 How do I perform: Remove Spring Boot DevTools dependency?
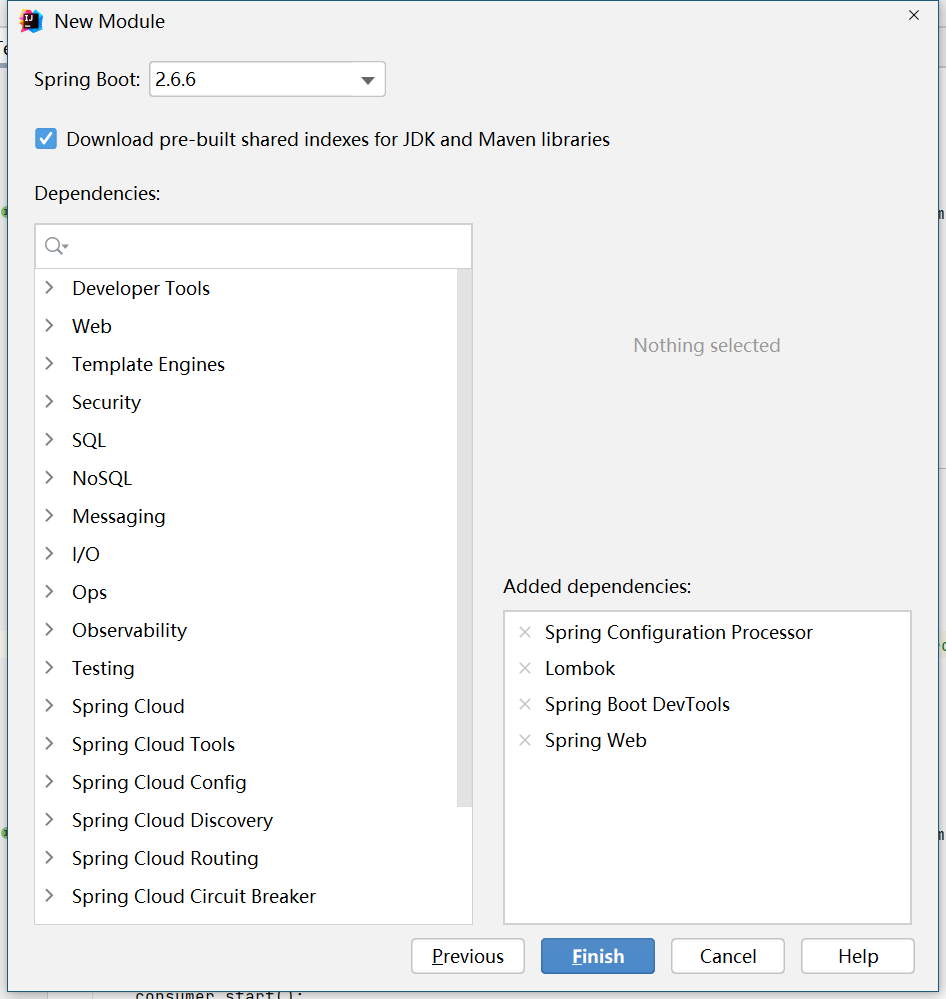pos(525,704)
